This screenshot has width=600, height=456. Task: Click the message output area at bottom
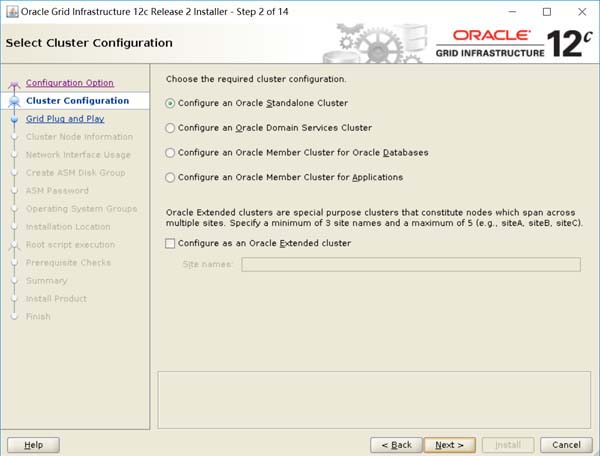374,400
